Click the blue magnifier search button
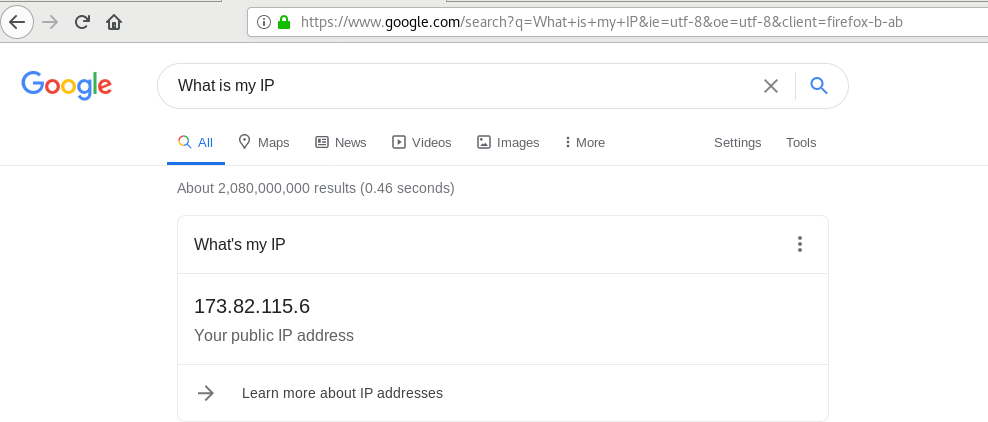 click(819, 86)
